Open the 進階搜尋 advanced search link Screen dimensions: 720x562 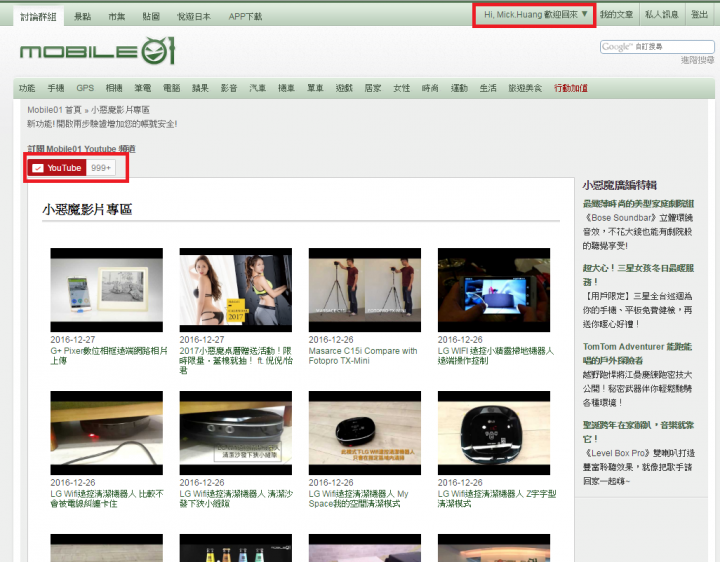[x=697, y=60]
